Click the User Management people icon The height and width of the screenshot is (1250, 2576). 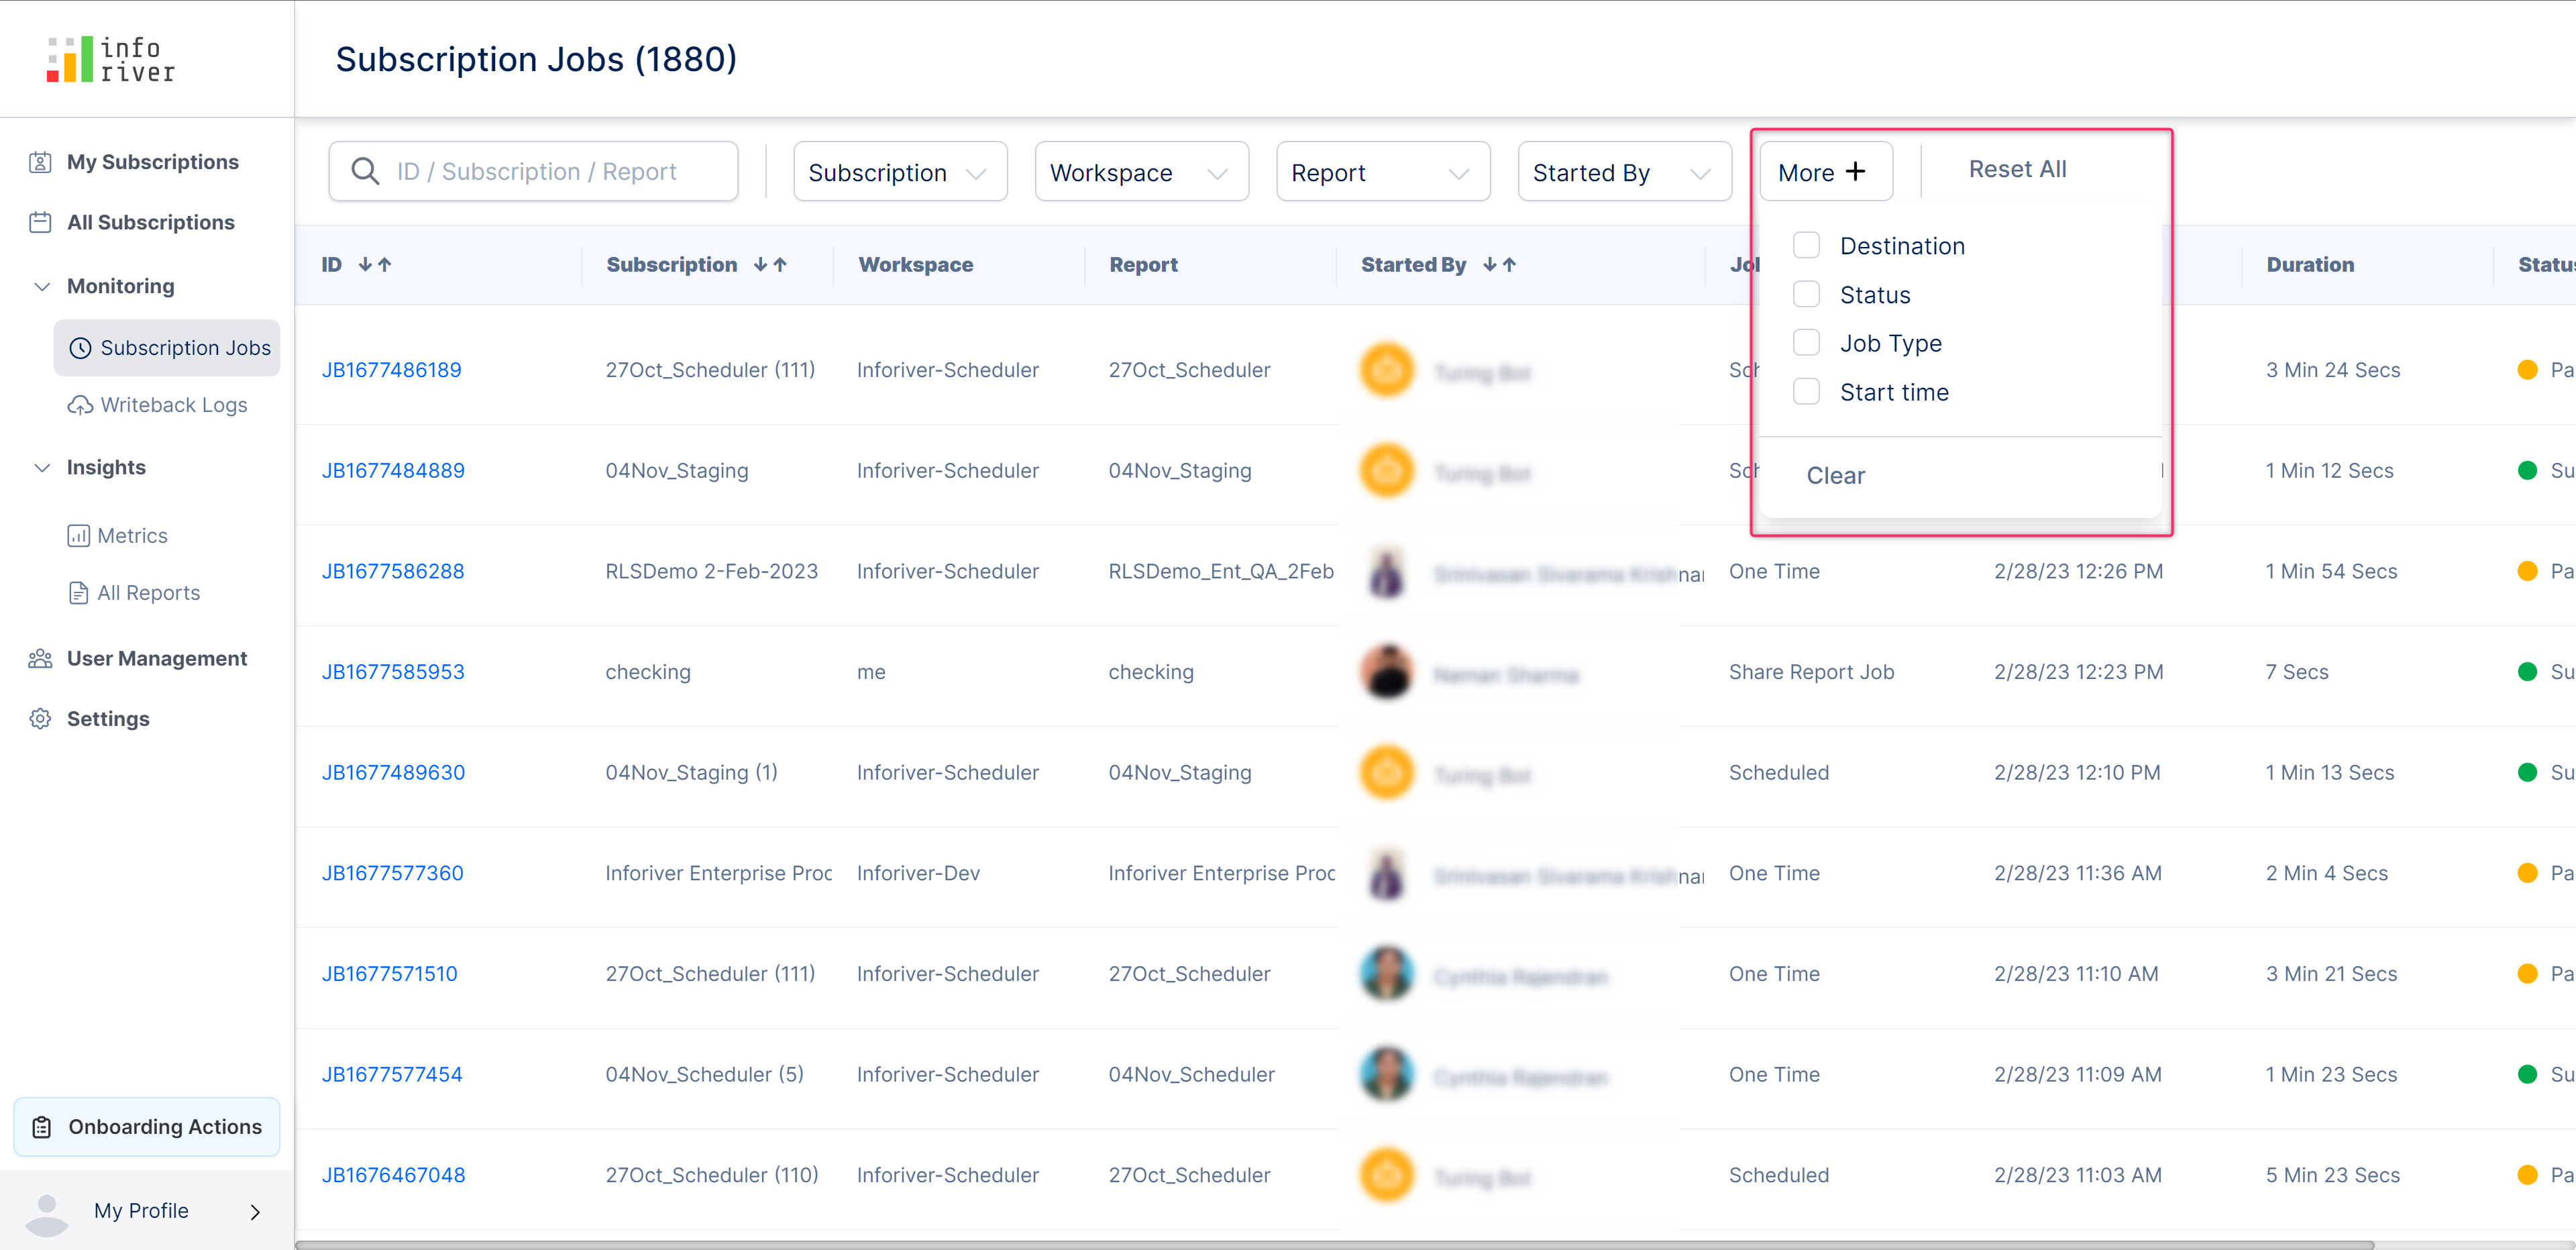40,658
